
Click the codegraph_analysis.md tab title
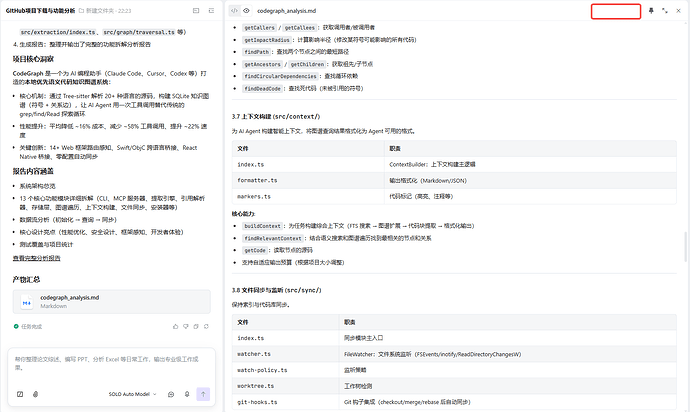(x=286, y=11)
